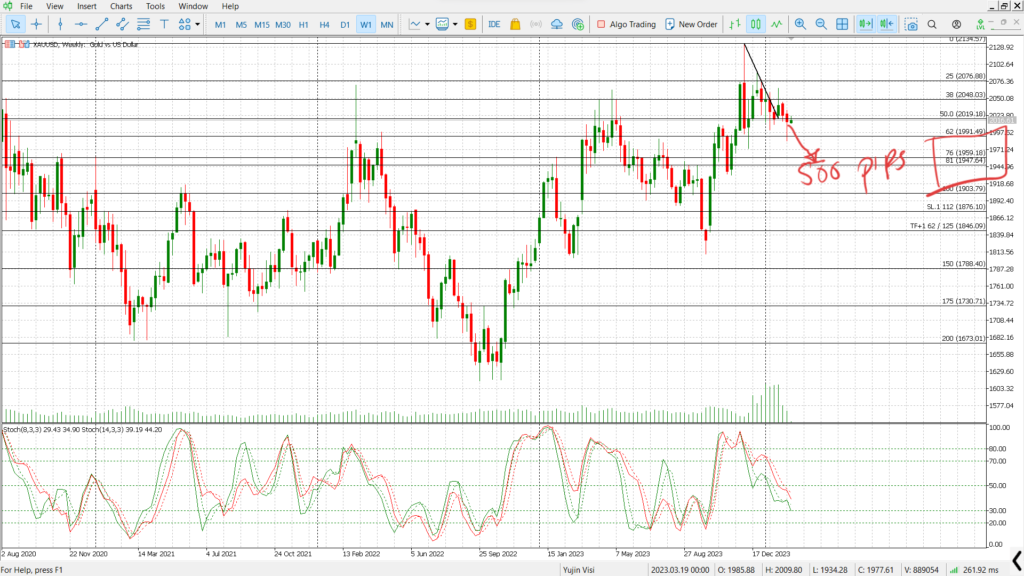Click the 200 (1673.01) Fibonacci level label

pyautogui.click(x=963, y=338)
